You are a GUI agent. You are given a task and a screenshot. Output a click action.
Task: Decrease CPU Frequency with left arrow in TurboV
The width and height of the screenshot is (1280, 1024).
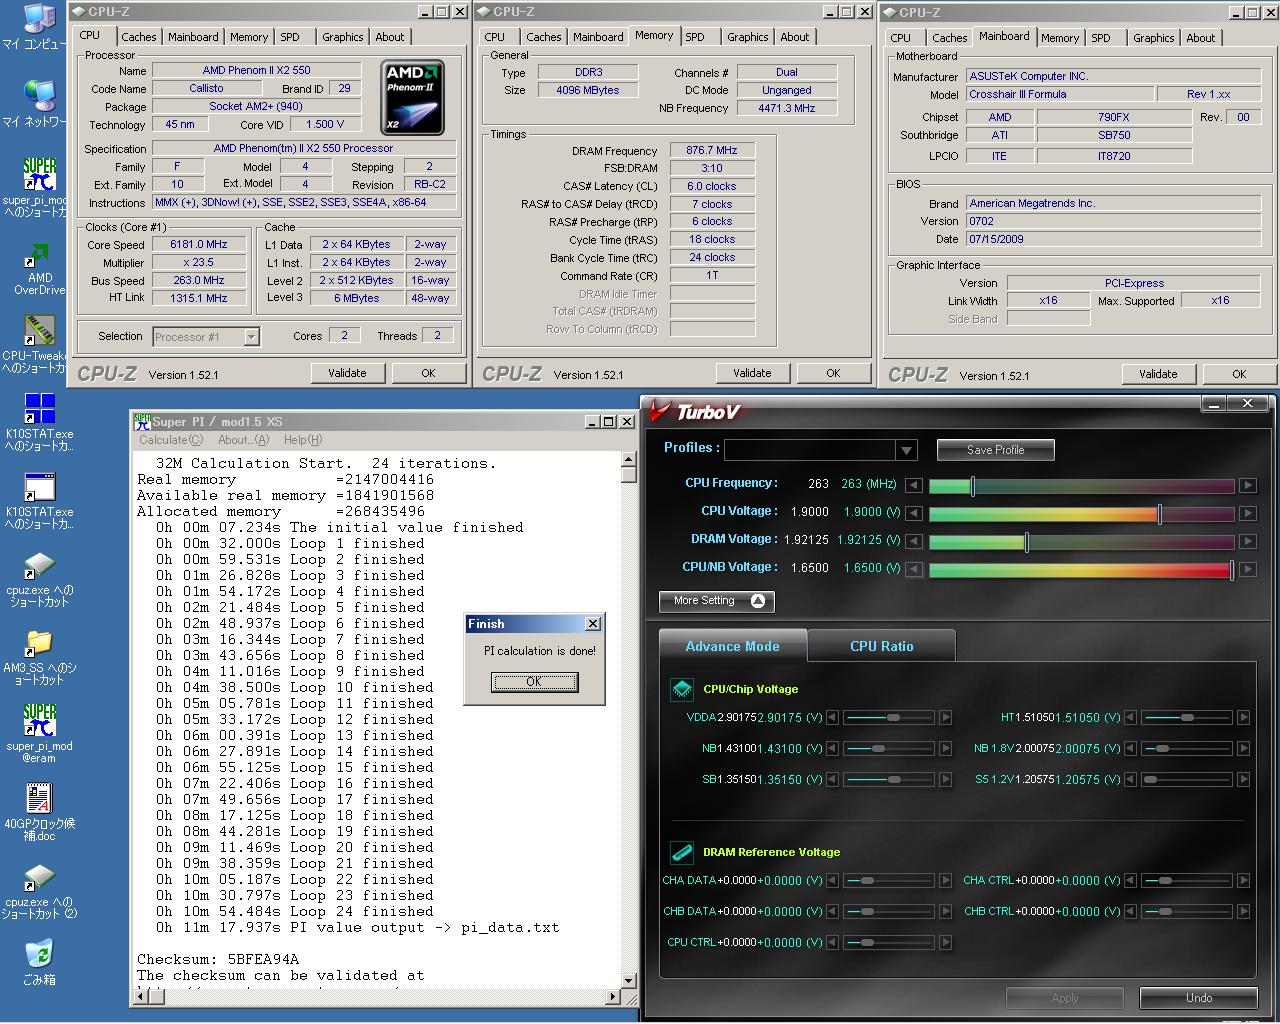(913, 485)
